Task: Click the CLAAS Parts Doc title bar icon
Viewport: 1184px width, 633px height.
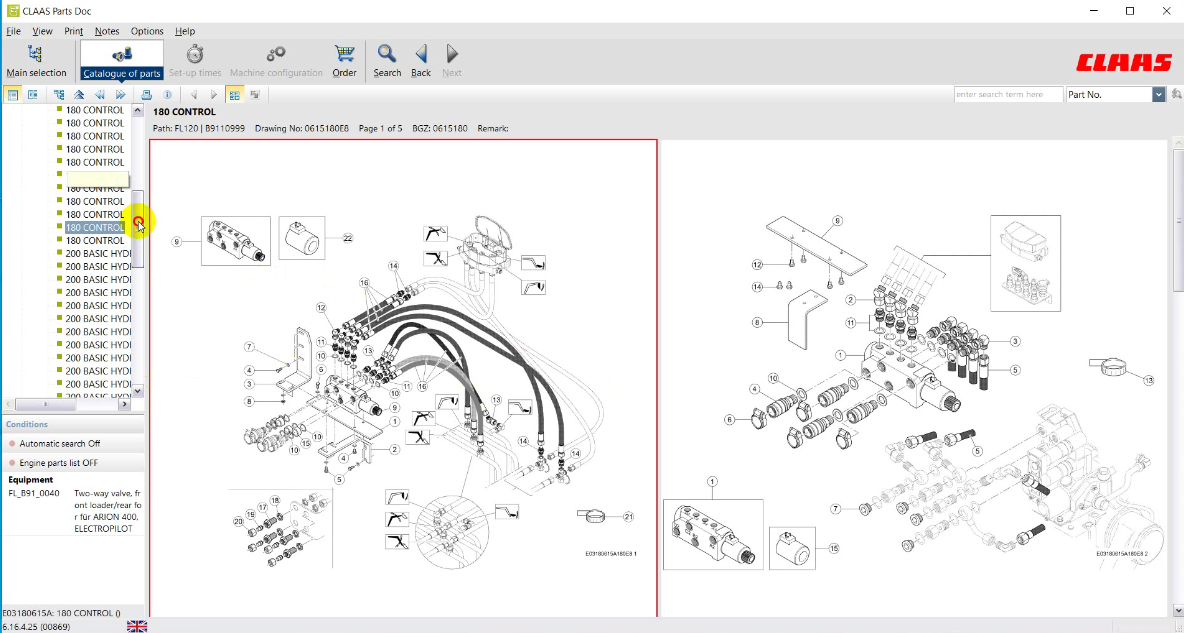Action: 12,11
